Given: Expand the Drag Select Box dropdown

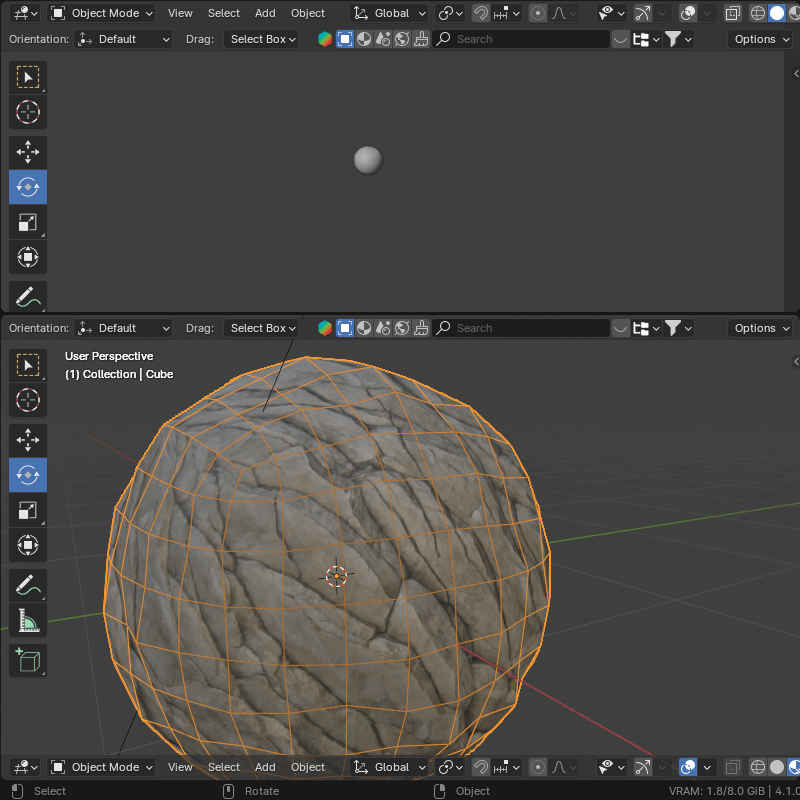Looking at the screenshot, I should 261,39.
